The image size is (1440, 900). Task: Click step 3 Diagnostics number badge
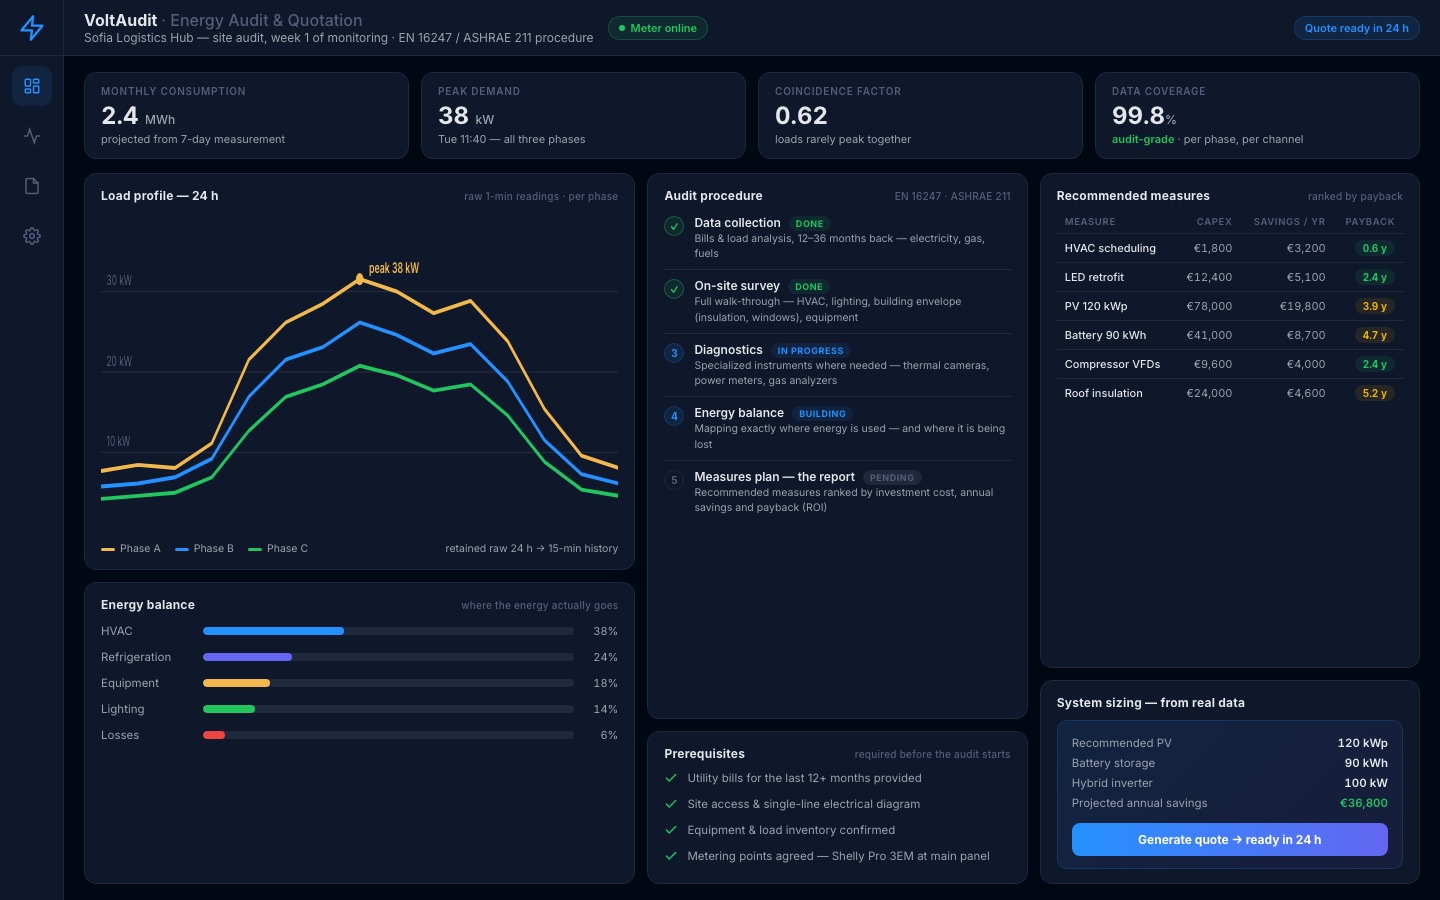tap(674, 353)
